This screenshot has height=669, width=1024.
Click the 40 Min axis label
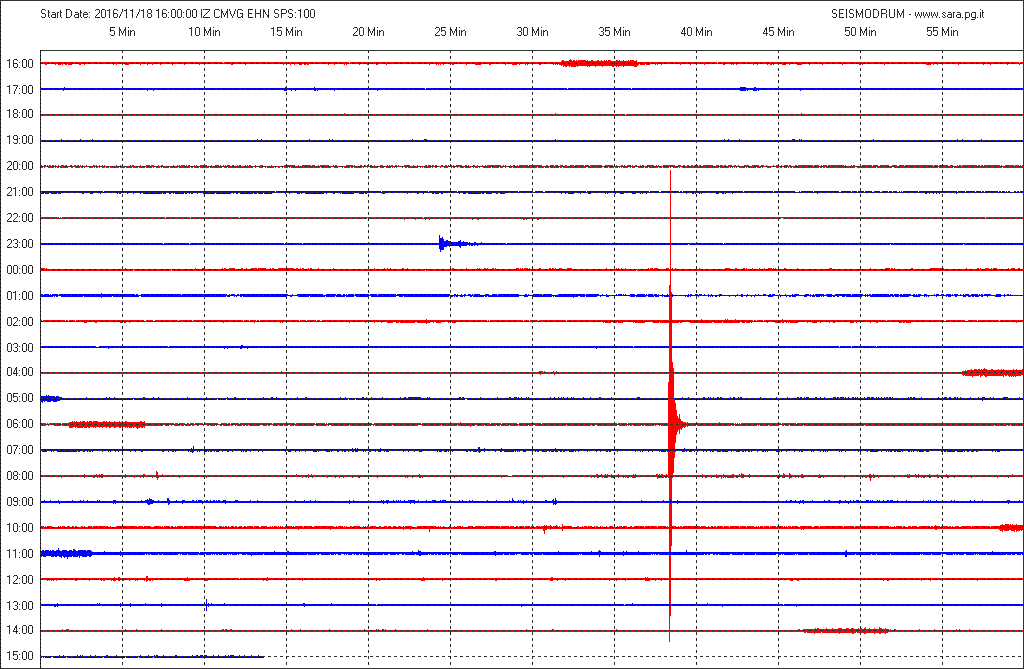[696, 32]
